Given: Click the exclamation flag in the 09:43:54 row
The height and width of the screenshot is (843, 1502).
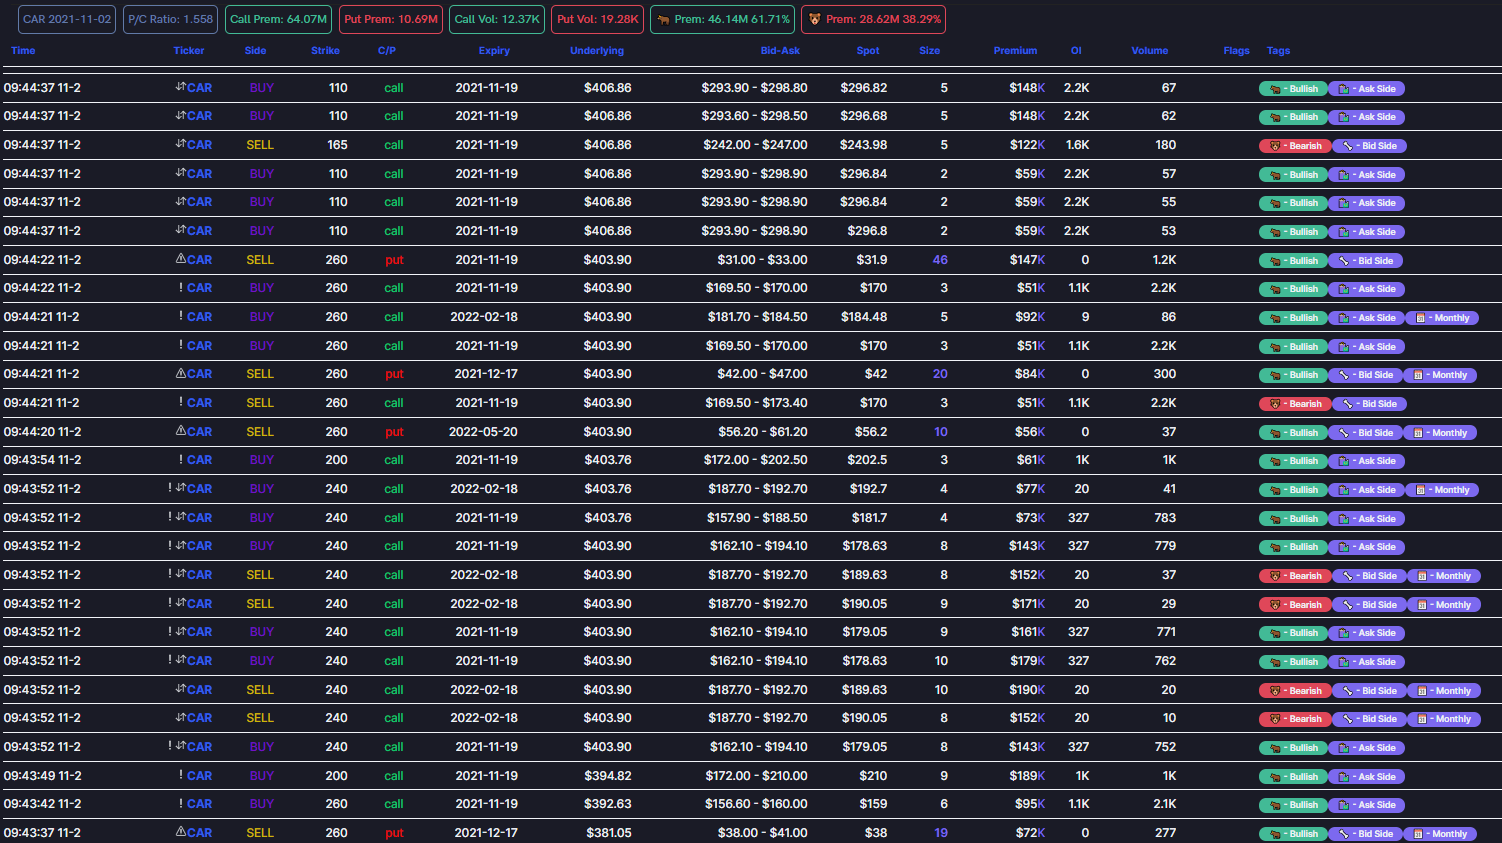Looking at the screenshot, I should click(x=181, y=460).
